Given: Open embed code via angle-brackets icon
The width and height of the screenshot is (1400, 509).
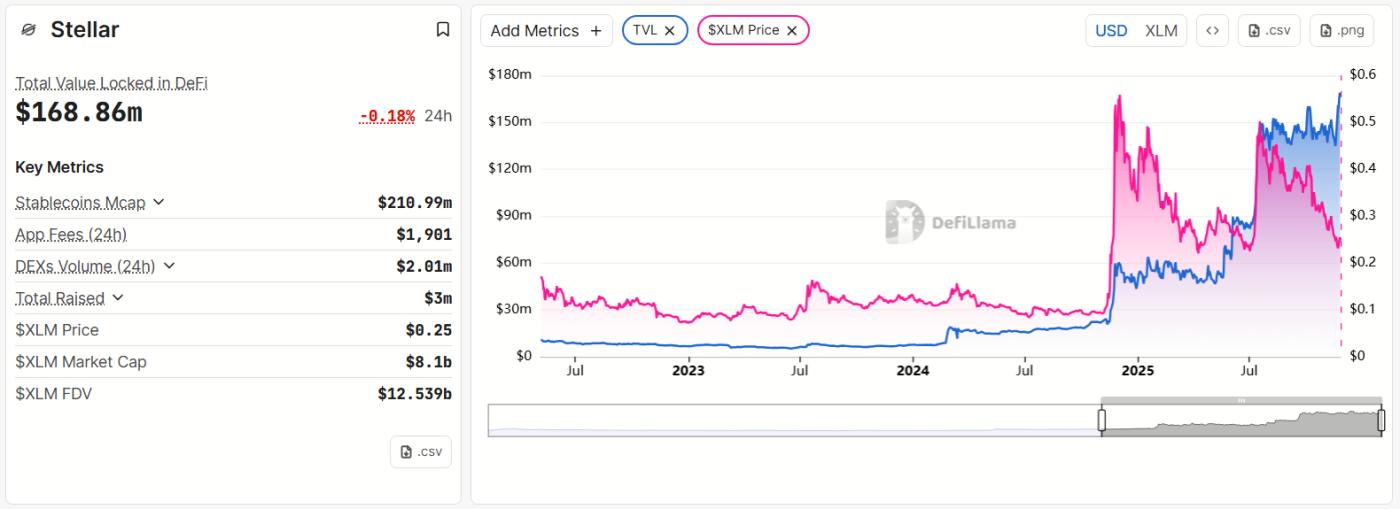Looking at the screenshot, I should pos(1212,30).
